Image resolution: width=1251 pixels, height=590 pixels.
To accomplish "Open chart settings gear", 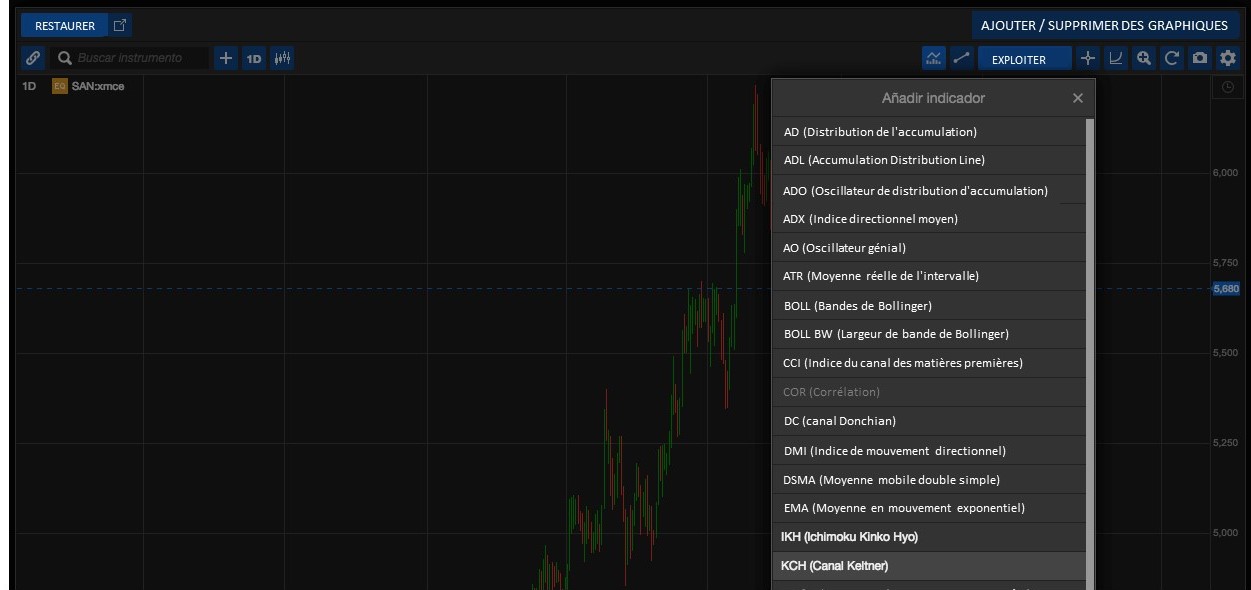I will click(1227, 58).
